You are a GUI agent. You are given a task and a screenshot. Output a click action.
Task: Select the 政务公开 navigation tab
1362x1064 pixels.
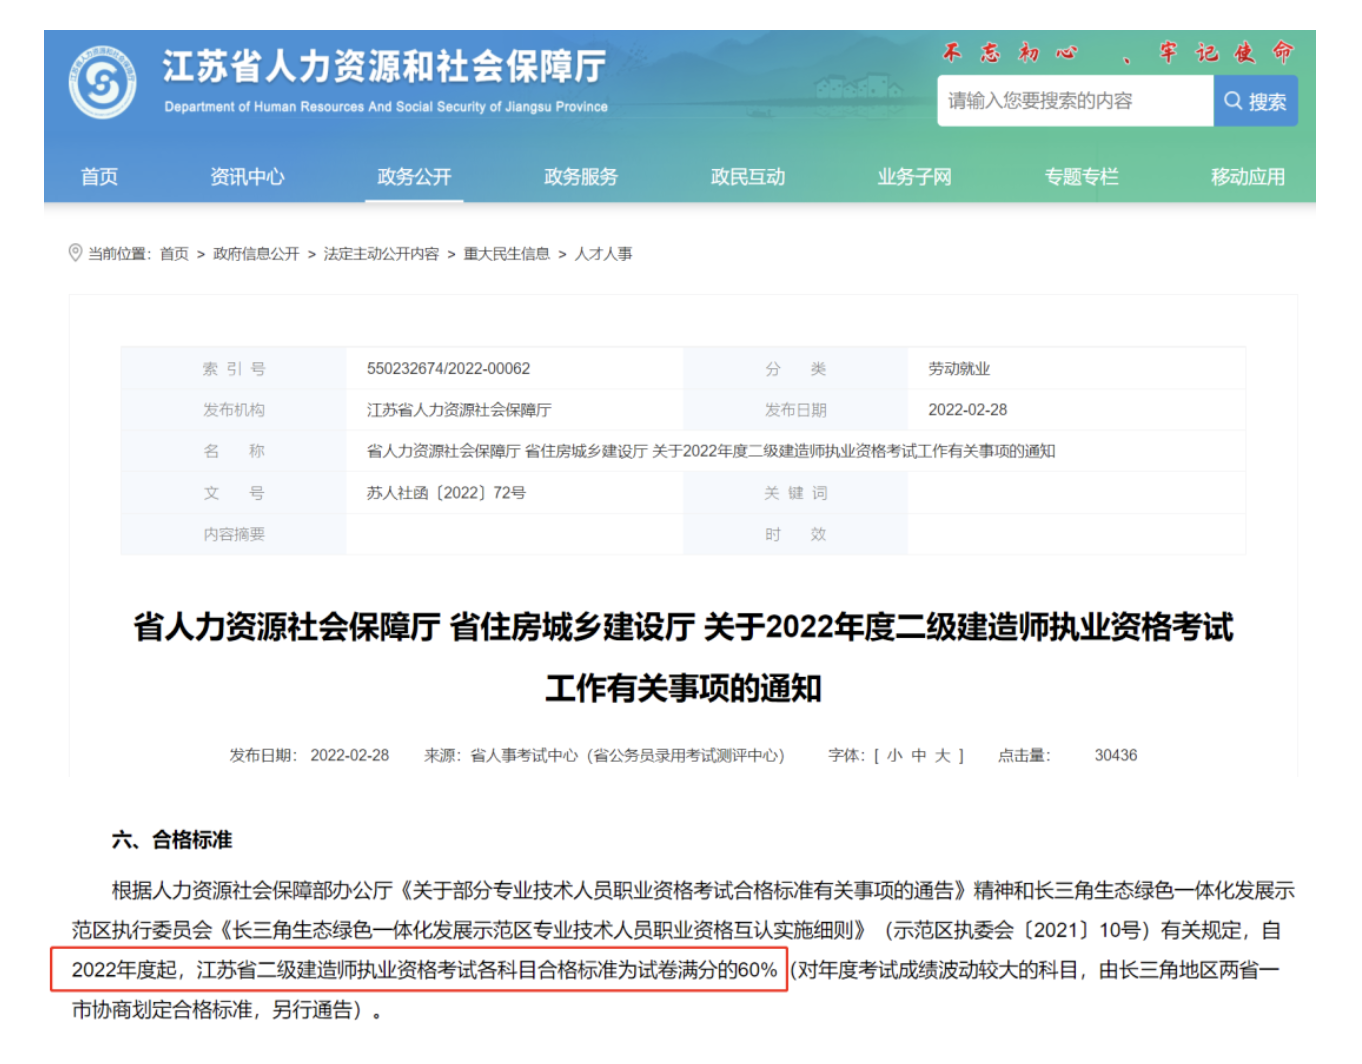click(x=414, y=177)
